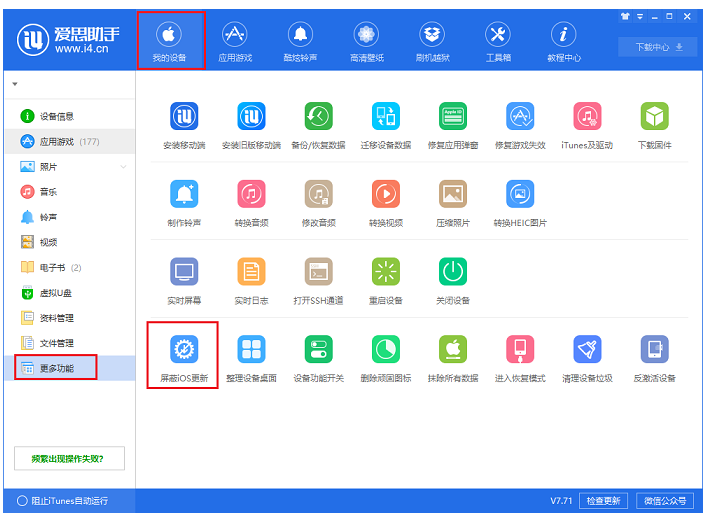Viewport: 707px width, 517px height.
Task: Select 设备信息 in sidebar
Action: (x=70, y=116)
